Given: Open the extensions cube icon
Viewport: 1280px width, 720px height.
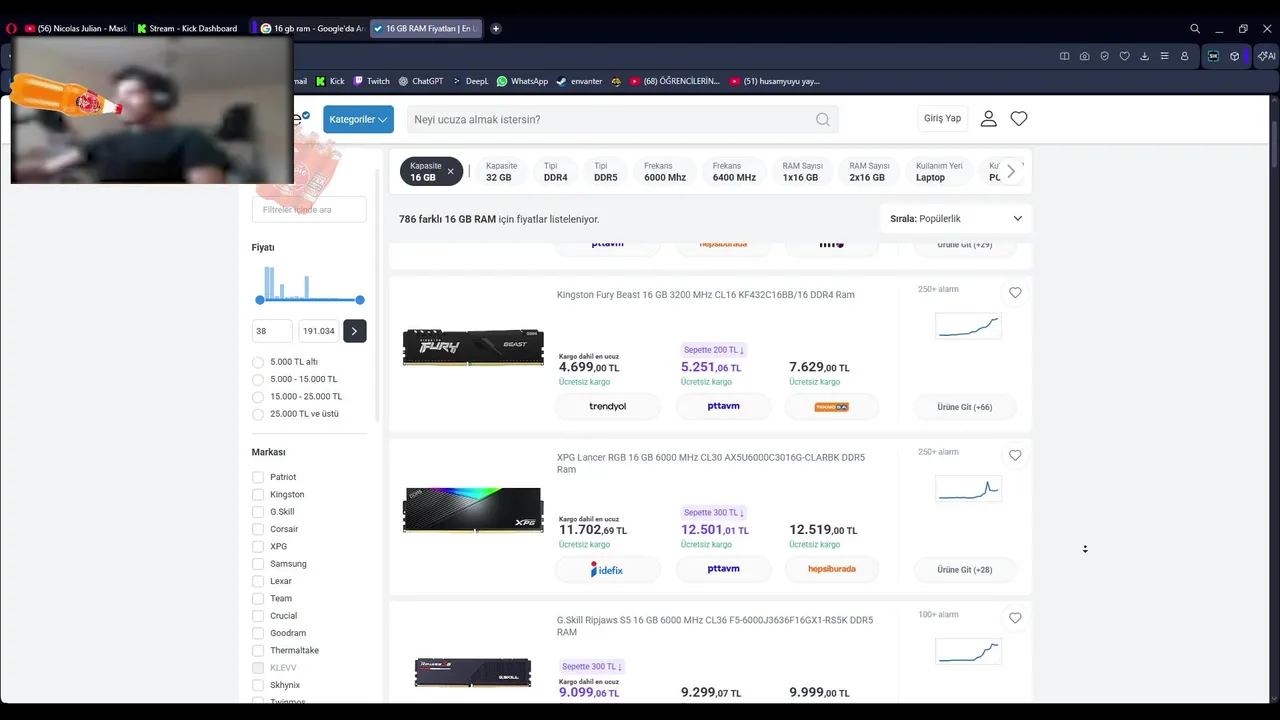Looking at the screenshot, I should [1235, 56].
